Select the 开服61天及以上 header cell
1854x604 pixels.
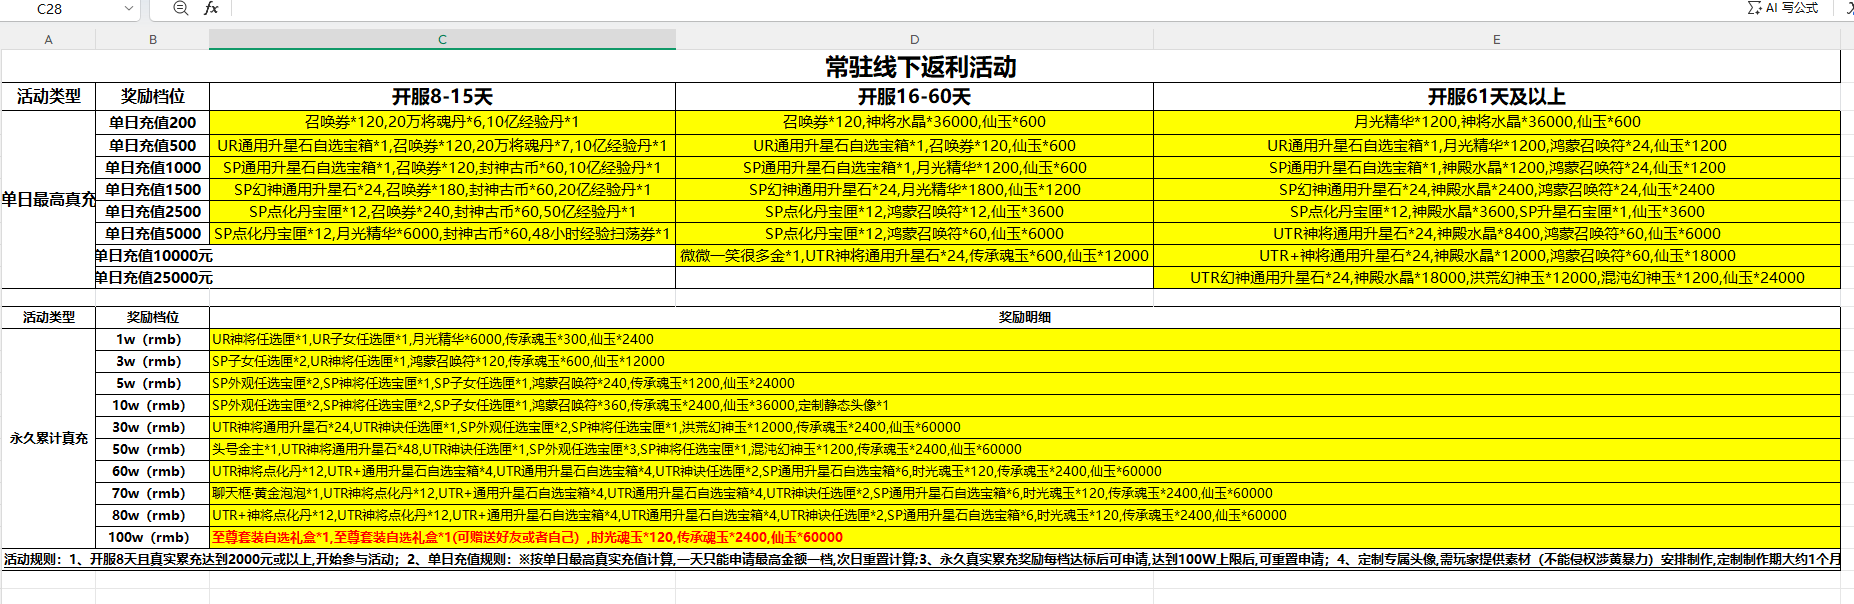1496,97
